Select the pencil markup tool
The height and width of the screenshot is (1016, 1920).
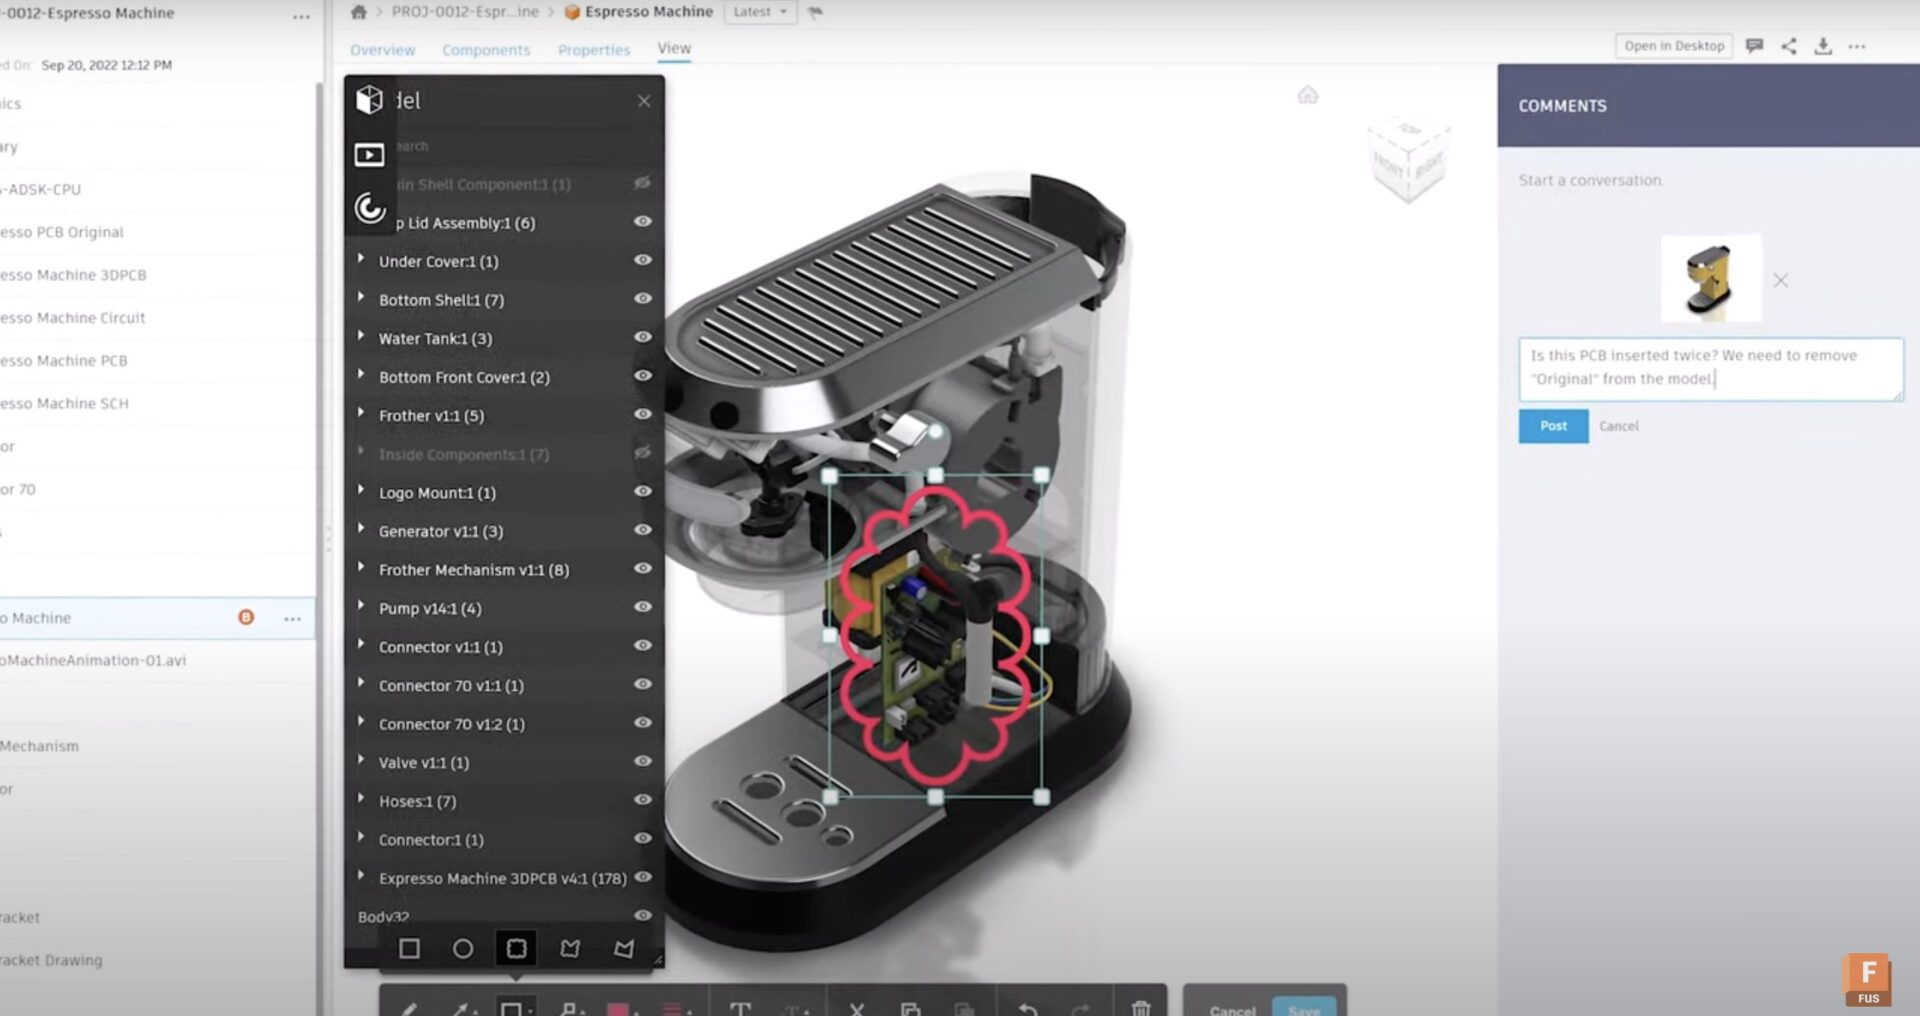[408, 1010]
